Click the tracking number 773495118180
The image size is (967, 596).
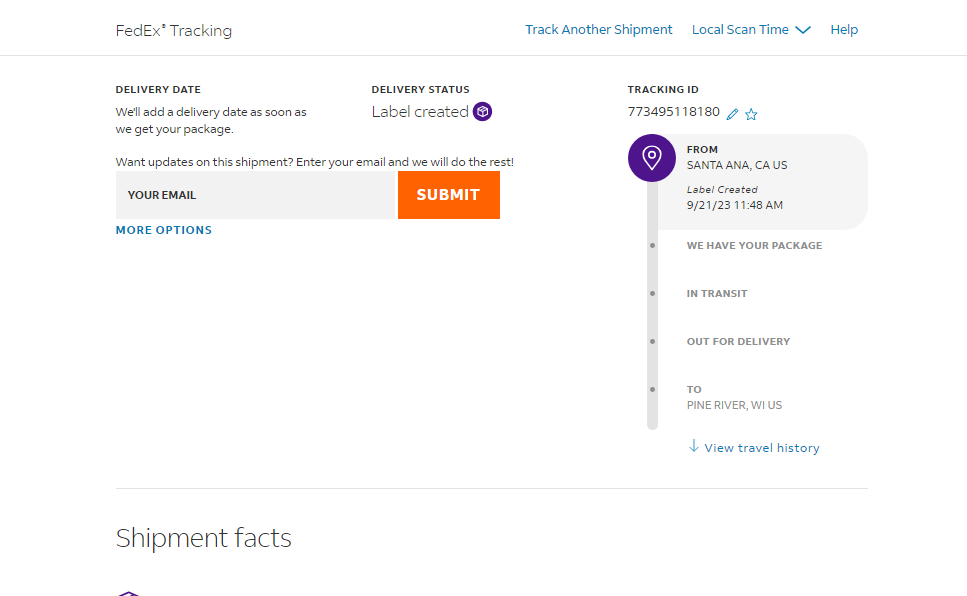click(x=673, y=112)
